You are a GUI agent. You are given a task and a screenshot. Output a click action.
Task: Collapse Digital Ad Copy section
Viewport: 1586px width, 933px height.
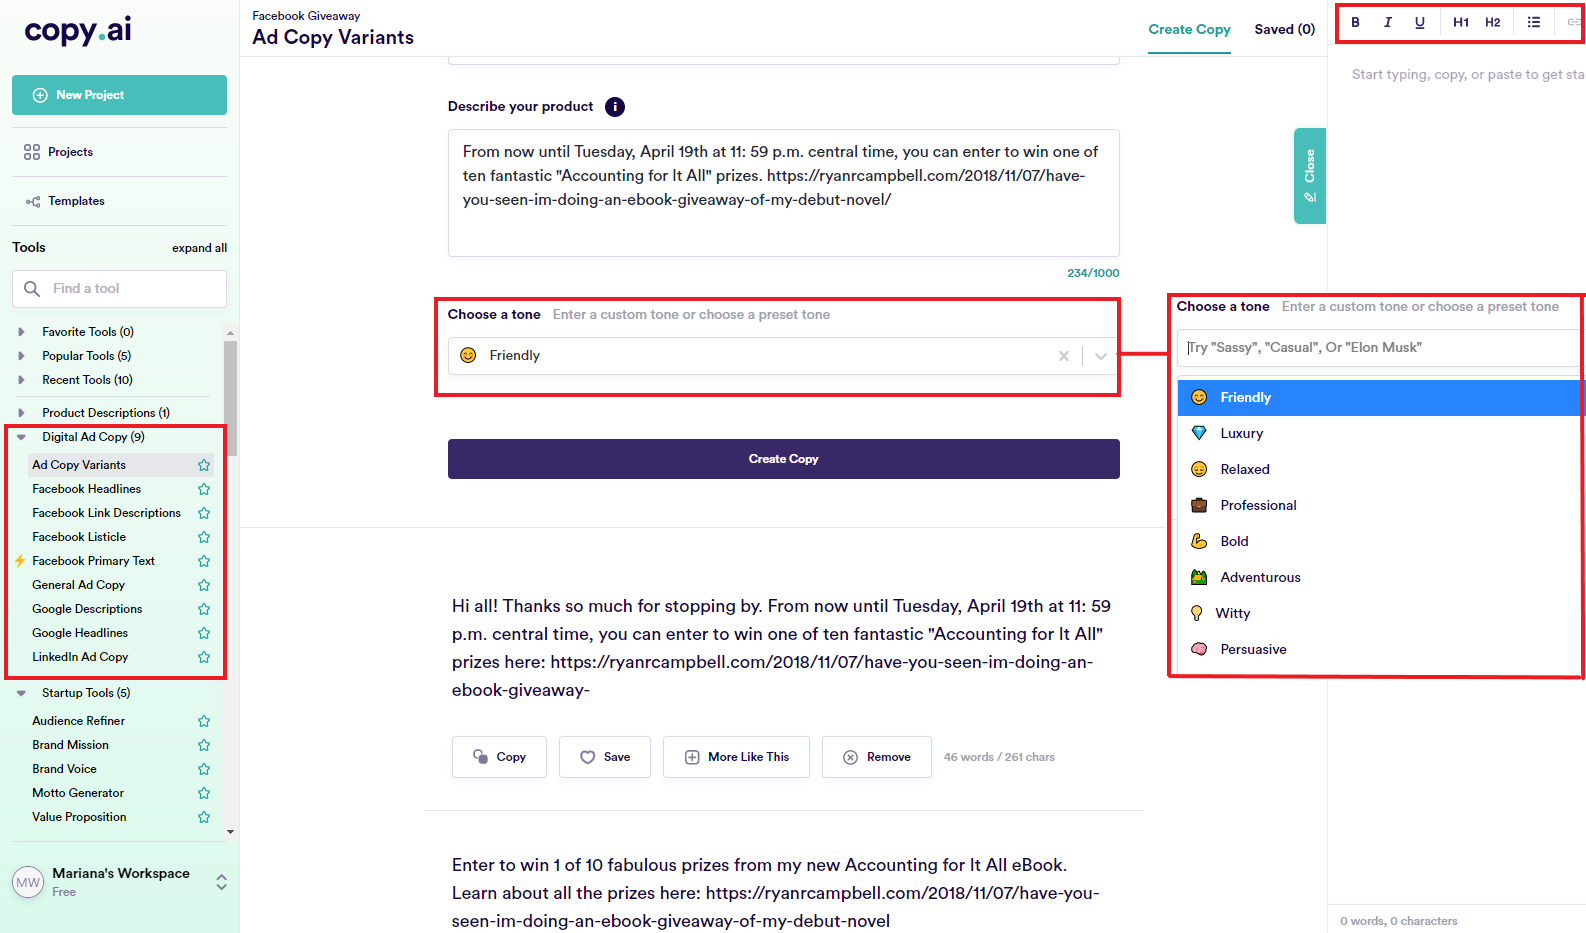21,437
